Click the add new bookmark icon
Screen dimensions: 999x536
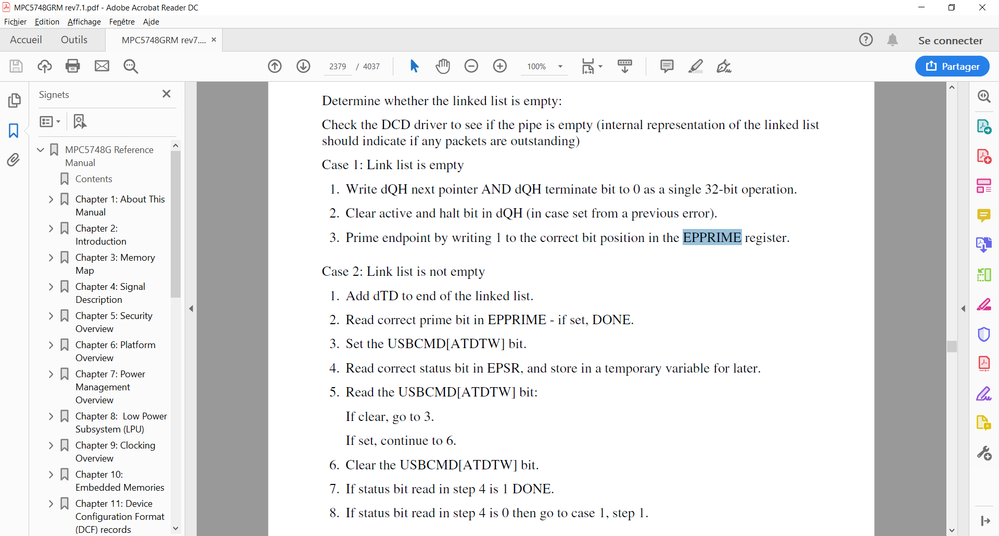pyautogui.click(x=80, y=121)
